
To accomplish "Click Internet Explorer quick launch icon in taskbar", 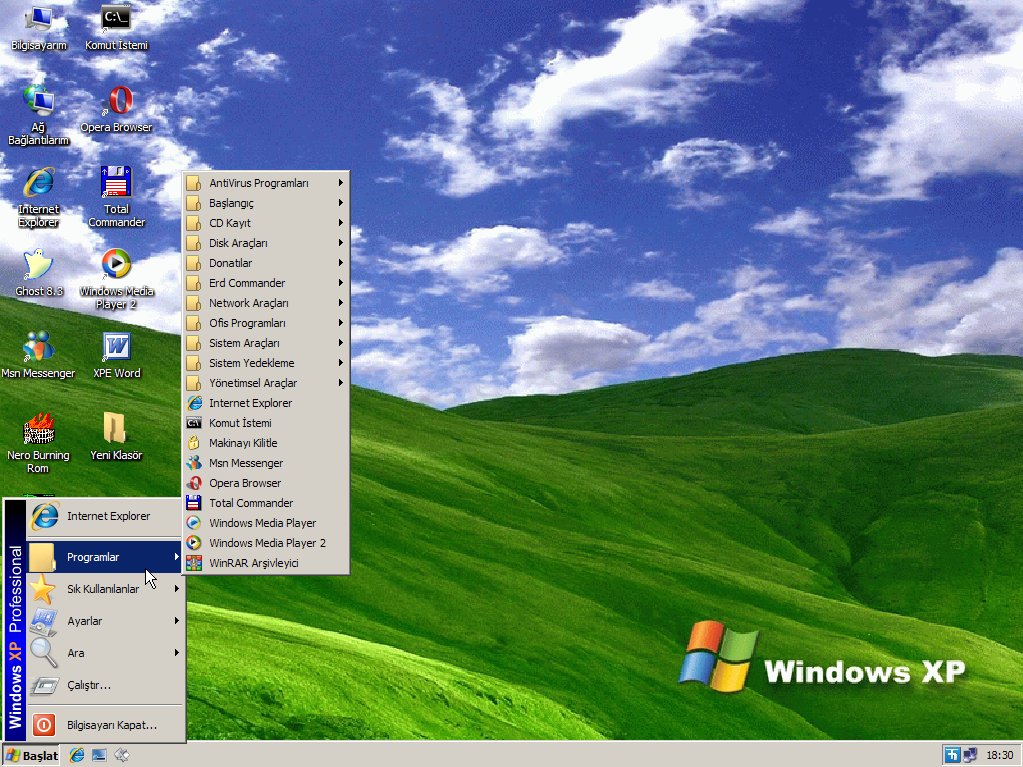I will (77, 755).
